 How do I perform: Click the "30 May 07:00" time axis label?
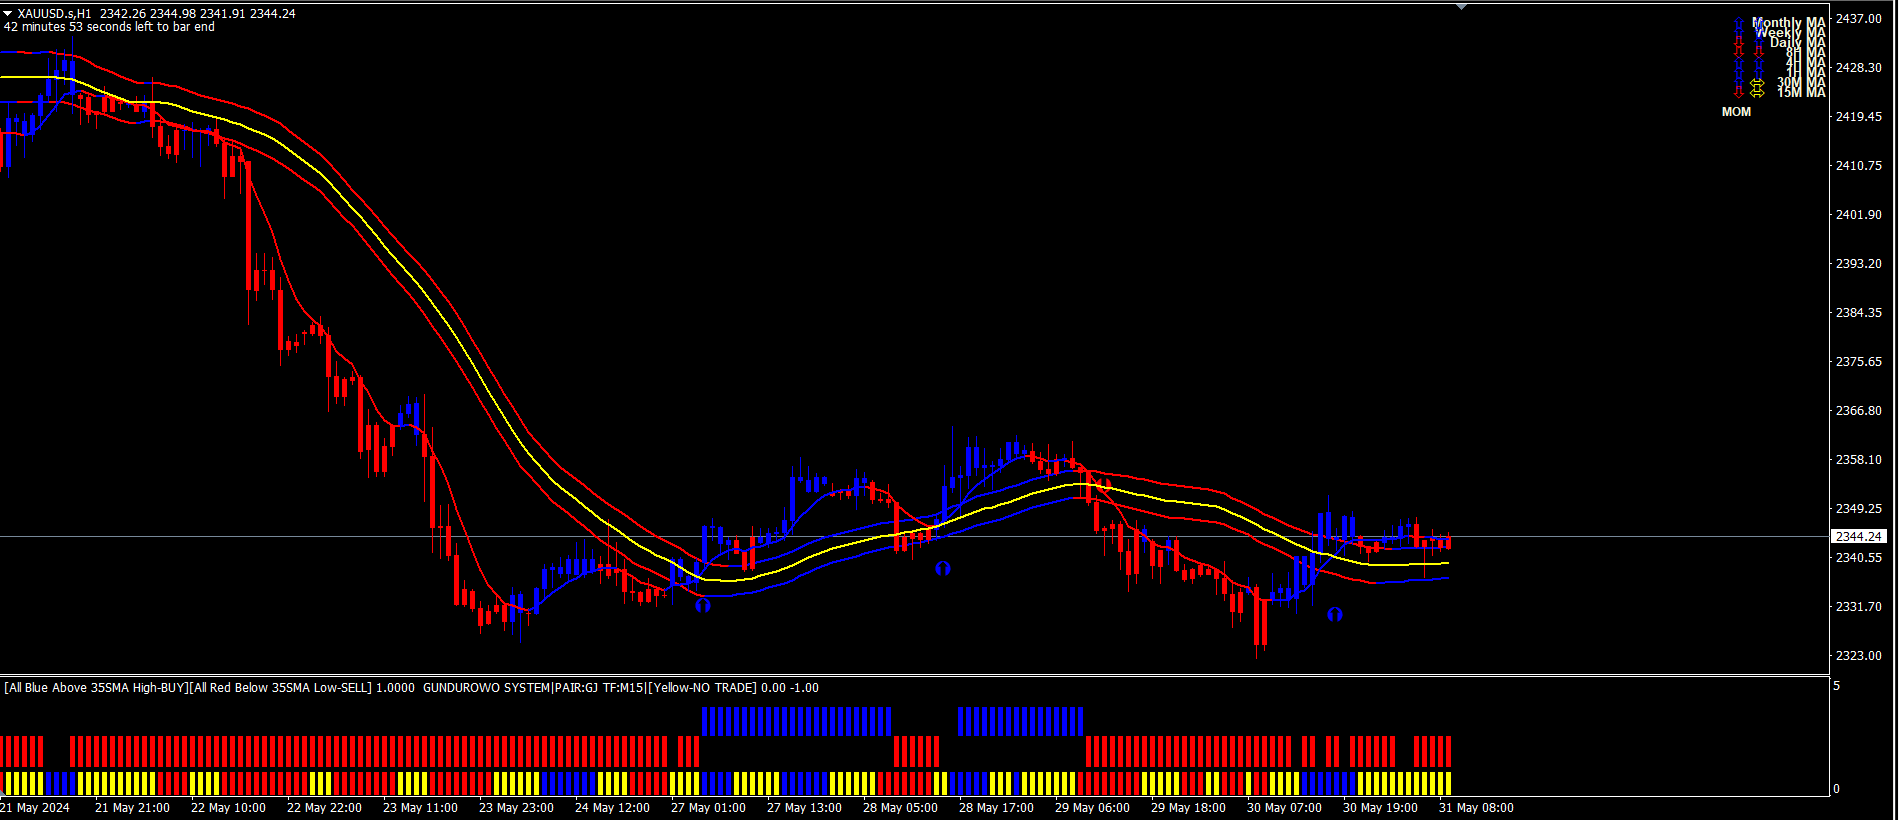tap(1284, 808)
